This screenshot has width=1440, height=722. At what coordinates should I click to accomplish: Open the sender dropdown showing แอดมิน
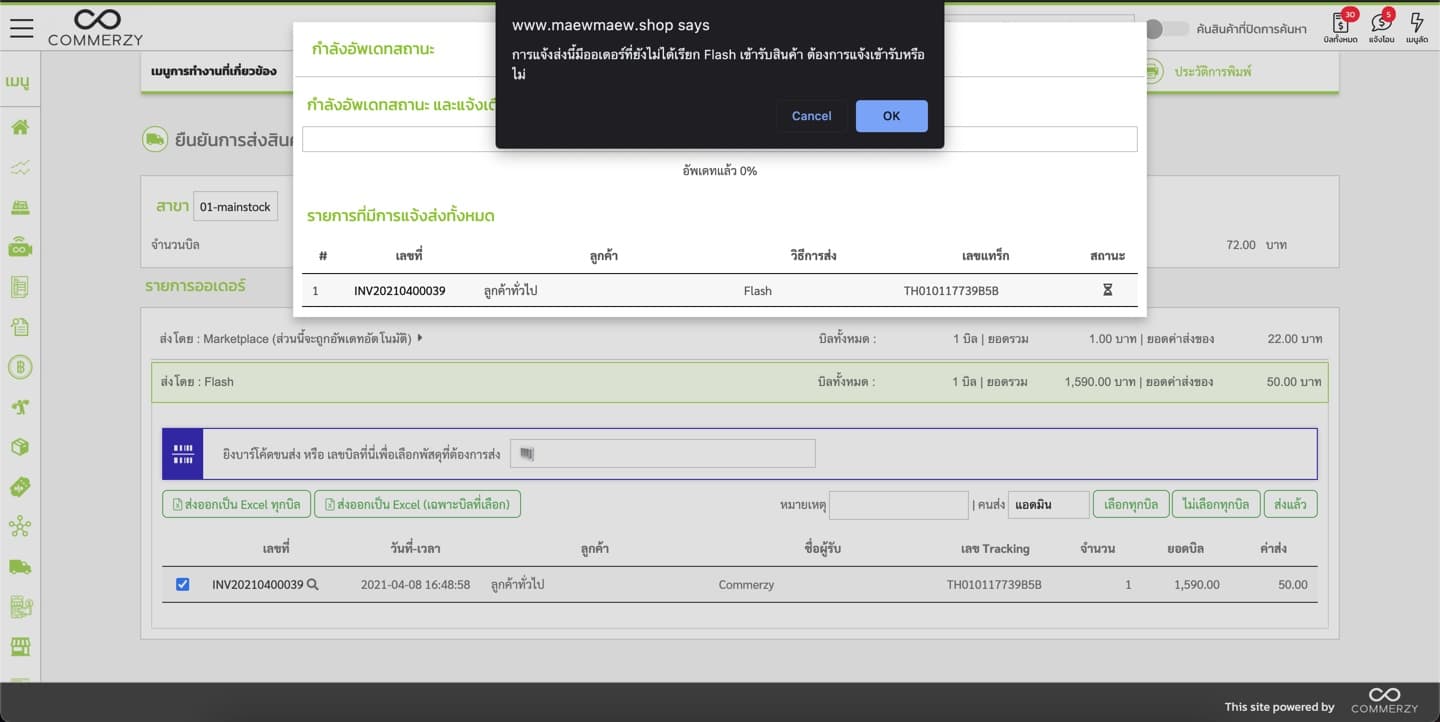click(1048, 505)
